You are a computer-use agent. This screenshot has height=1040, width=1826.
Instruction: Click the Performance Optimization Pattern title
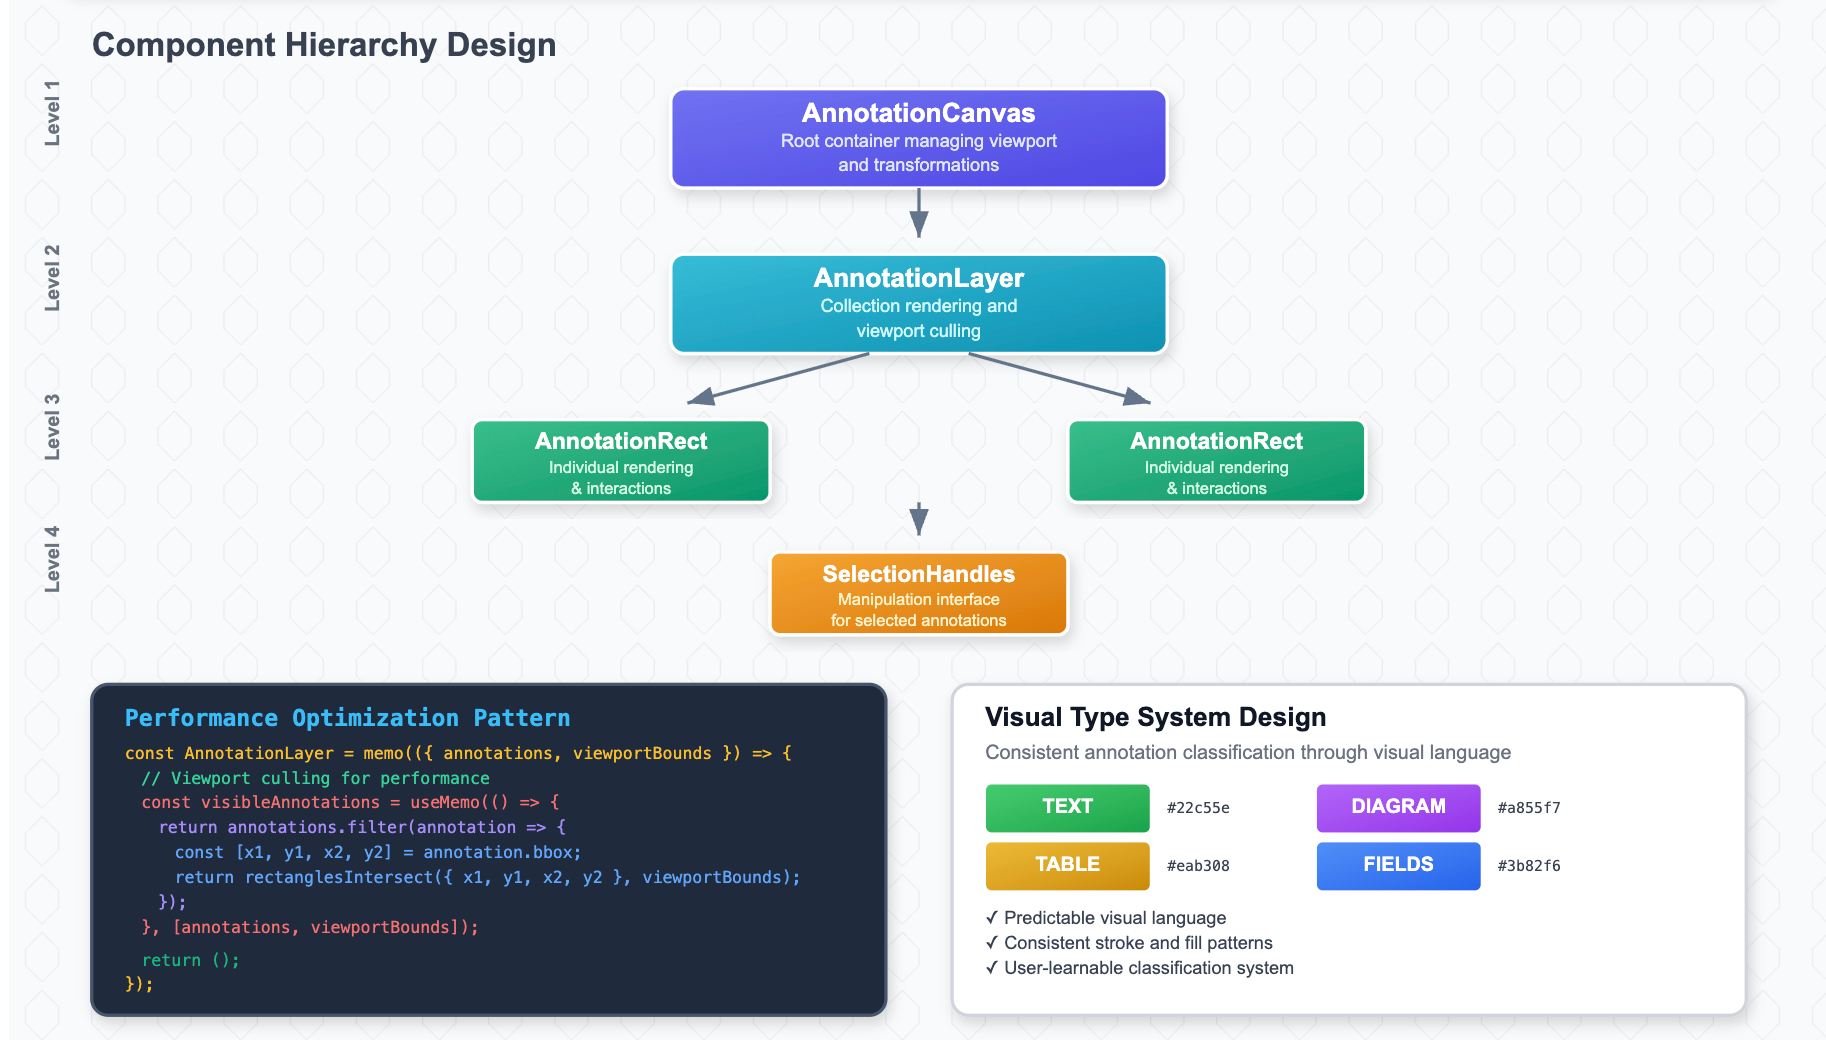347,718
